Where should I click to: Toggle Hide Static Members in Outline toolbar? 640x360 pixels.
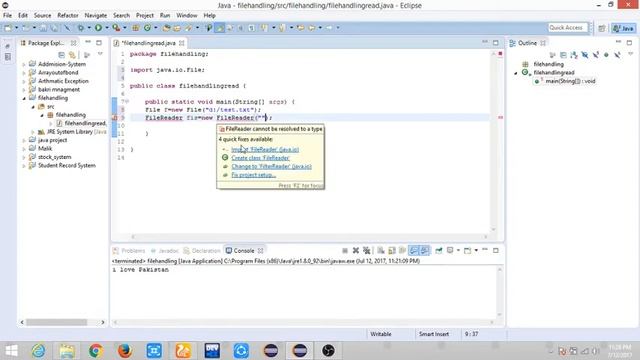point(596,54)
